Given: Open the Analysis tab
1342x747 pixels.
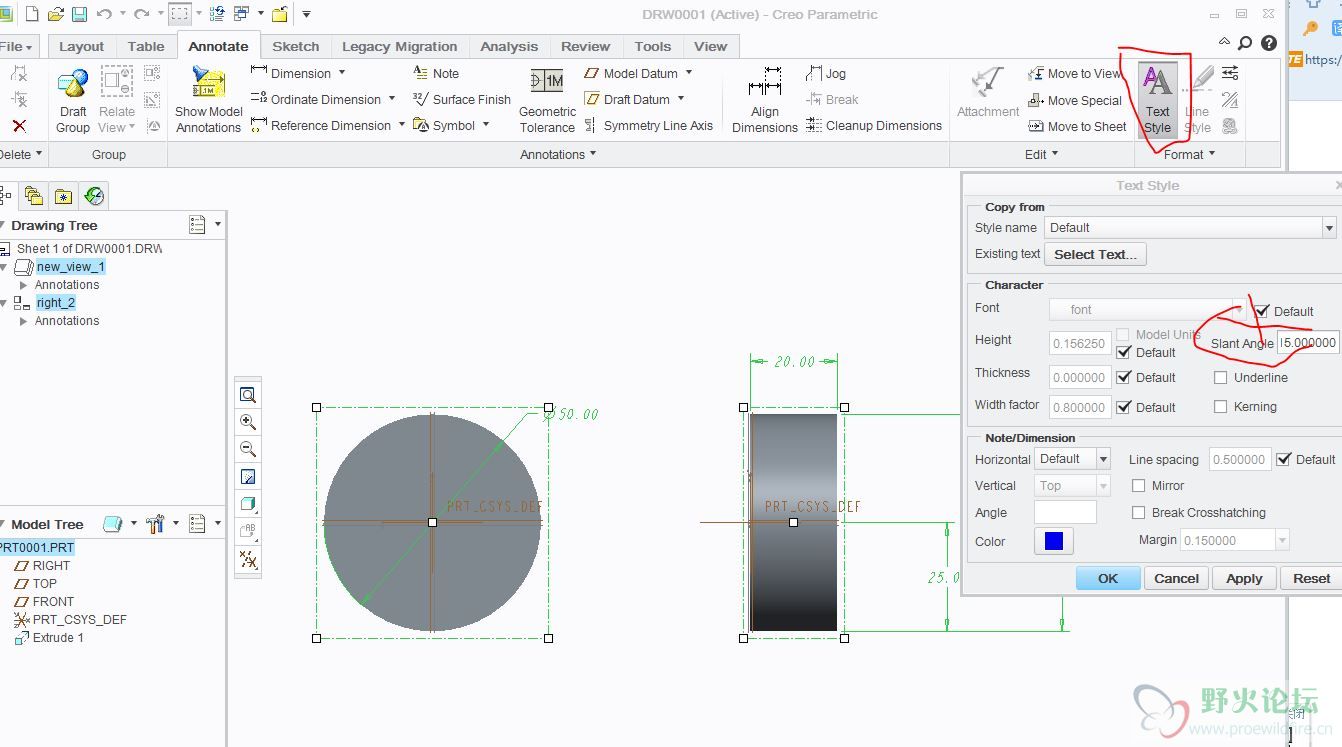Looking at the screenshot, I should [x=509, y=46].
